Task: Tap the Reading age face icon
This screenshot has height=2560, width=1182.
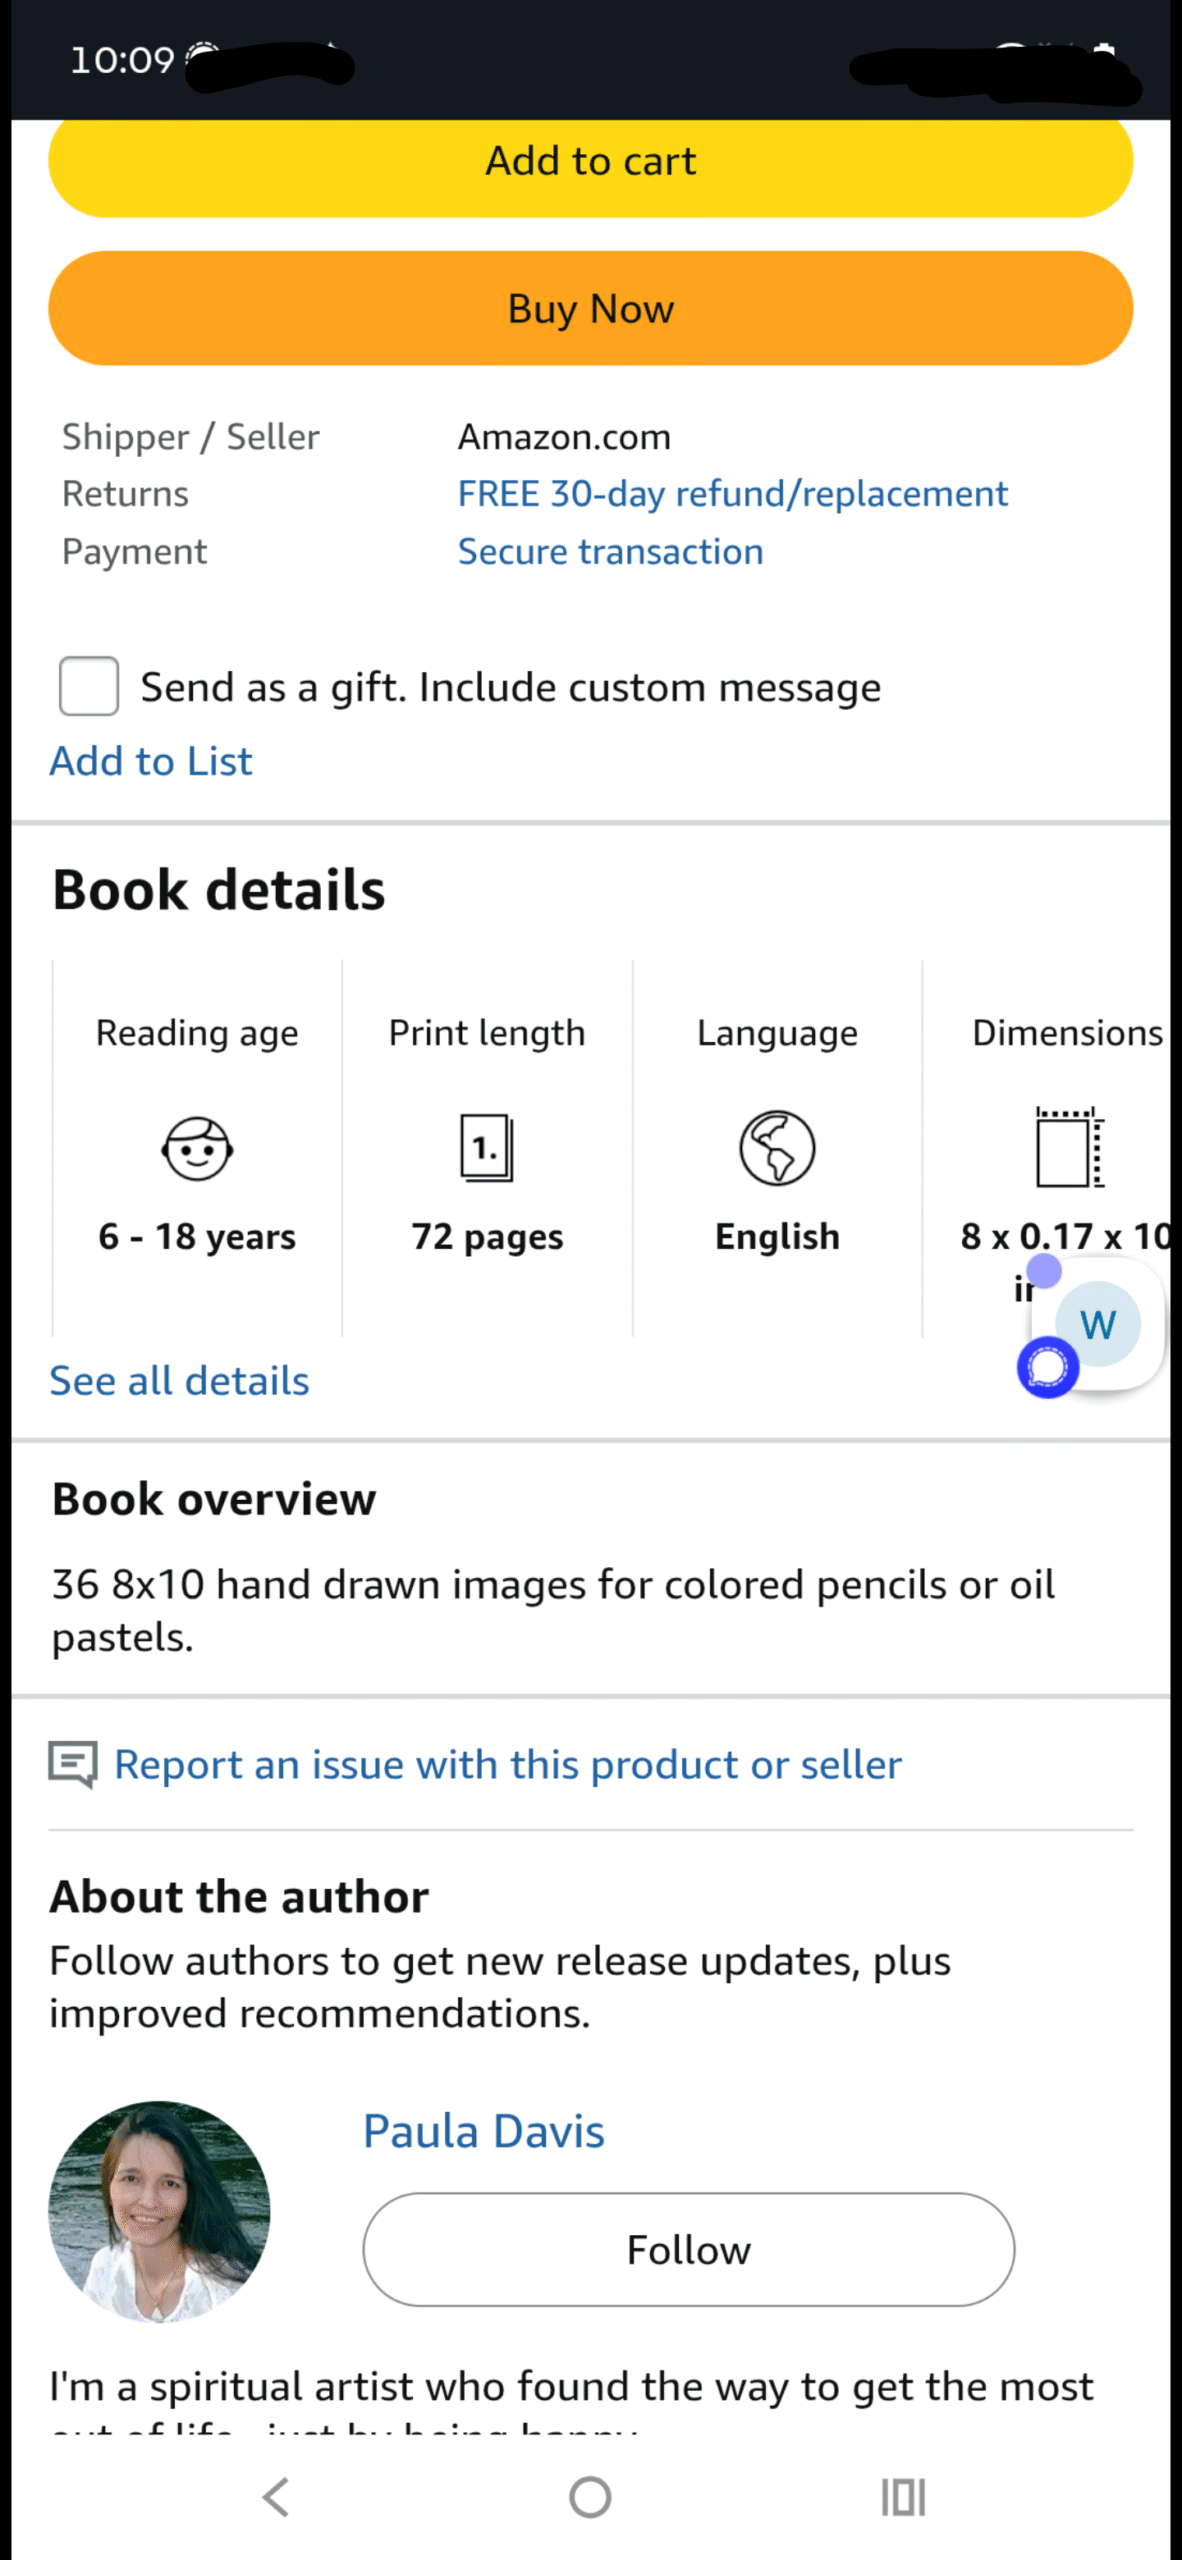Action: [x=197, y=1148]
